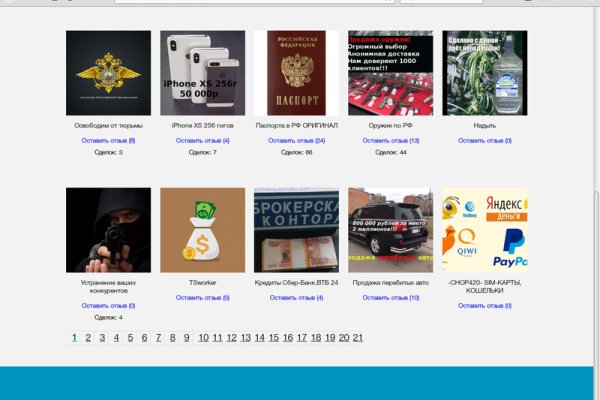Click review link under 'Надыть' listing

click(485, 140)
